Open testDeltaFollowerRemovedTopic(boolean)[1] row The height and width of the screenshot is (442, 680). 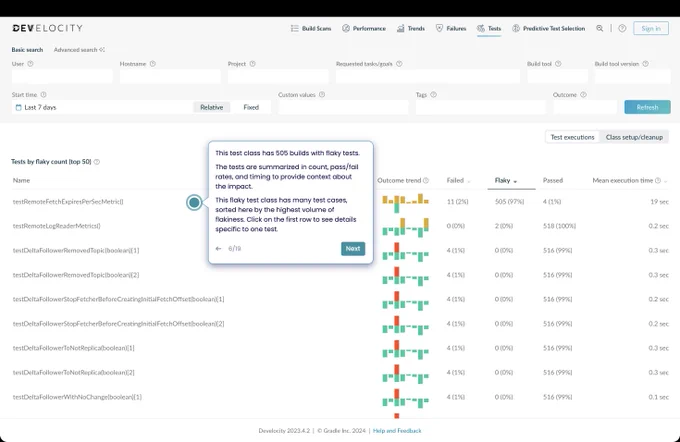point(340,250)
